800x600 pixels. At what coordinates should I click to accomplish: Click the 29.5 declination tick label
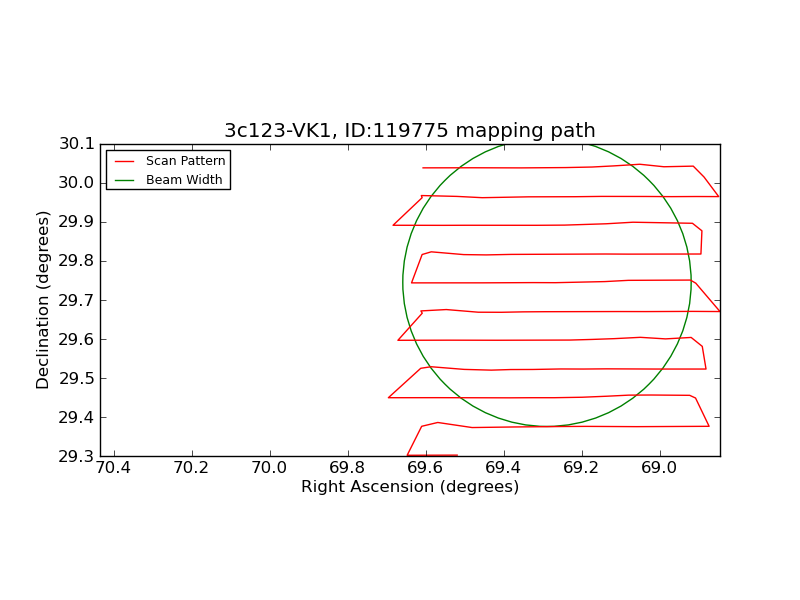pyautogui.click(x=77, y=379)
